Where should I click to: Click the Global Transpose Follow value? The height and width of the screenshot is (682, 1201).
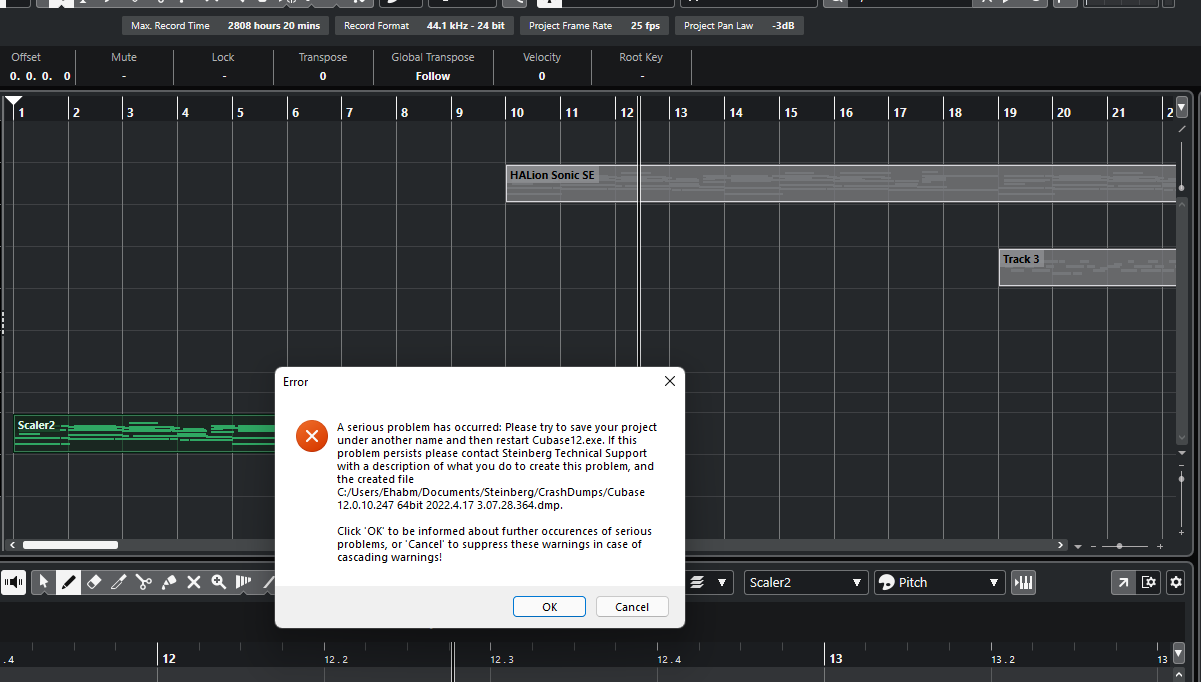[433, 76]
